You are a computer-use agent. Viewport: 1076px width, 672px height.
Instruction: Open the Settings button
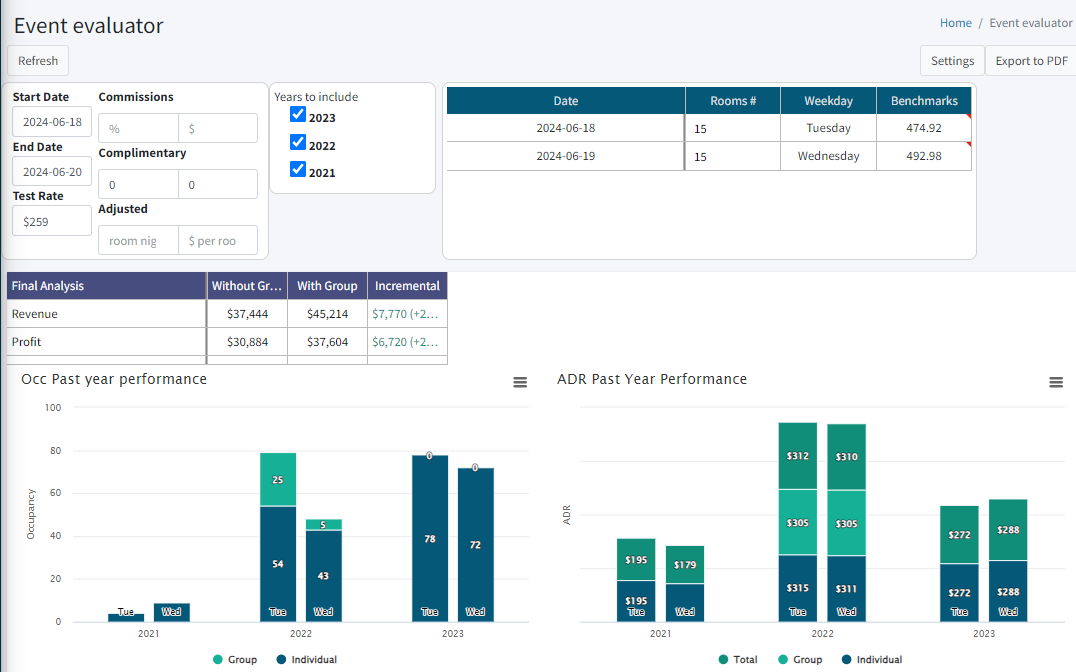(x=952, y=61)
